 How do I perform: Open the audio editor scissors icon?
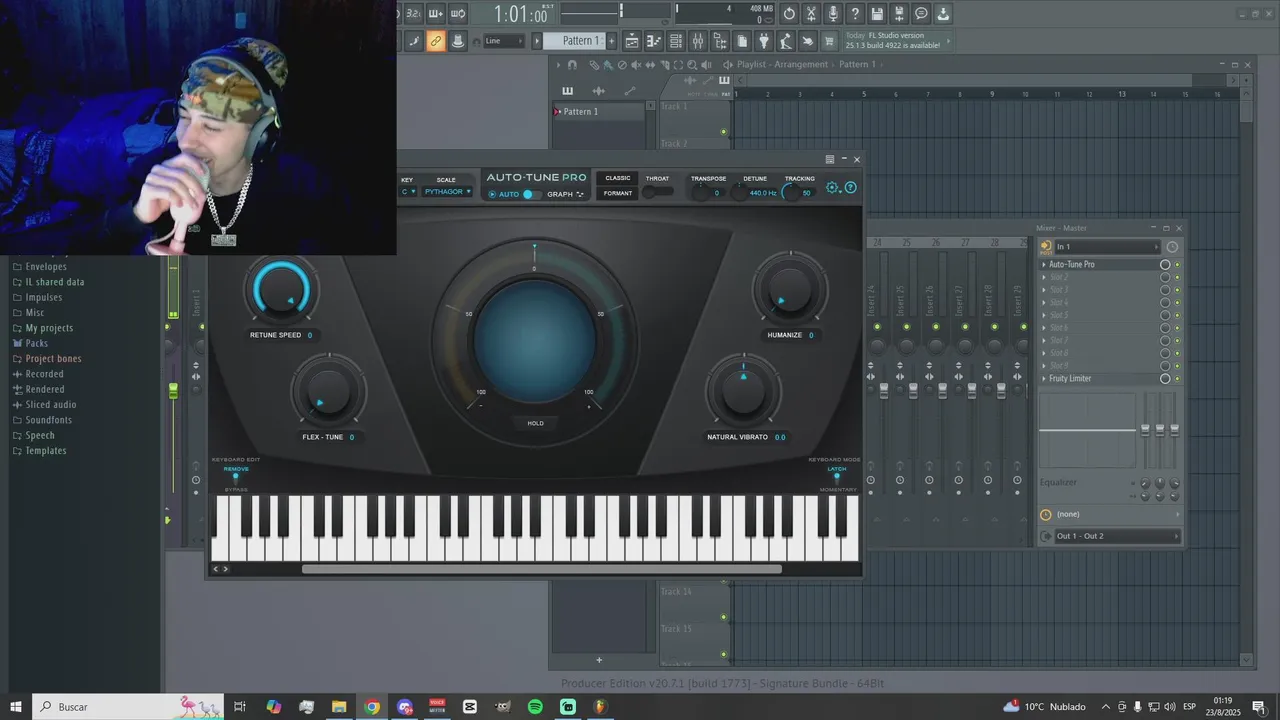(x=811, y=14)
